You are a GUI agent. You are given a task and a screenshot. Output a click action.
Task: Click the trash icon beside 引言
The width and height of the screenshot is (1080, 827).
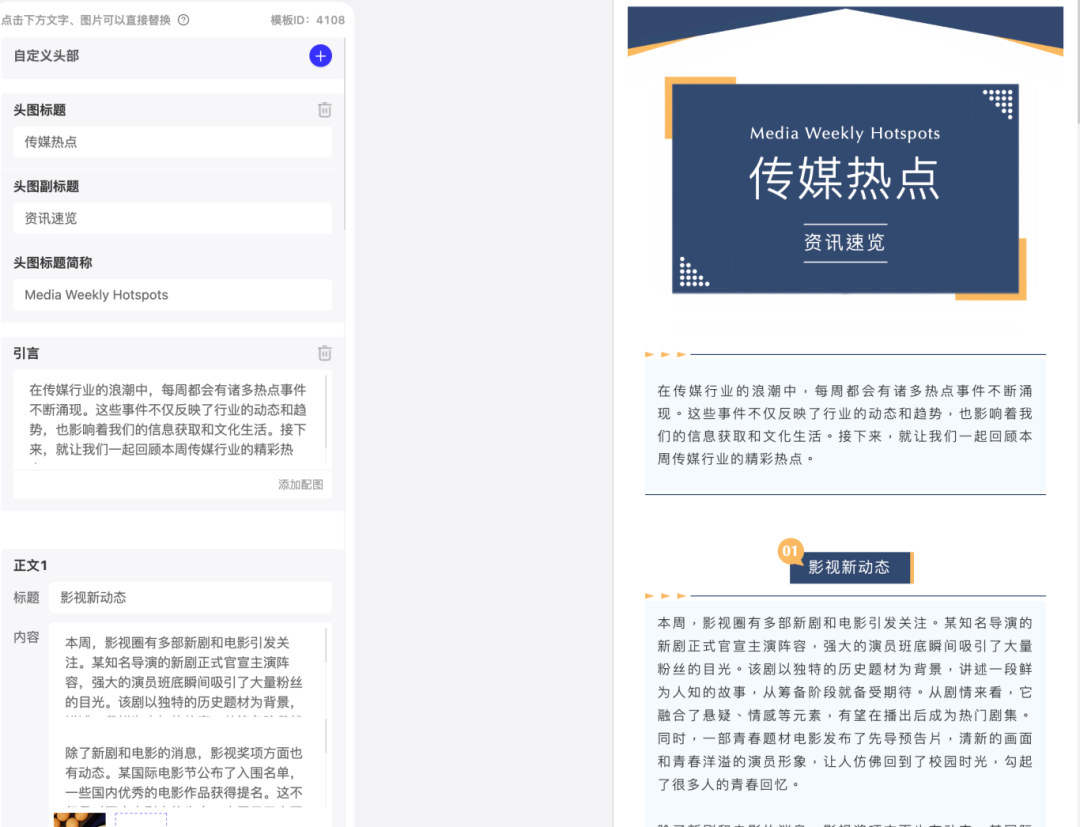coord(324,353)
